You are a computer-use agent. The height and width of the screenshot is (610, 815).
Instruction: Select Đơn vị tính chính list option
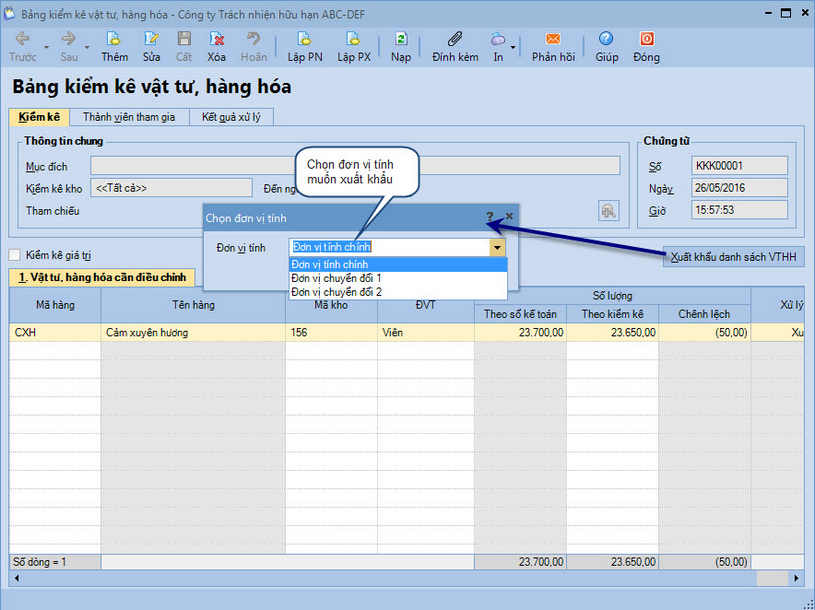pos(398,264)
